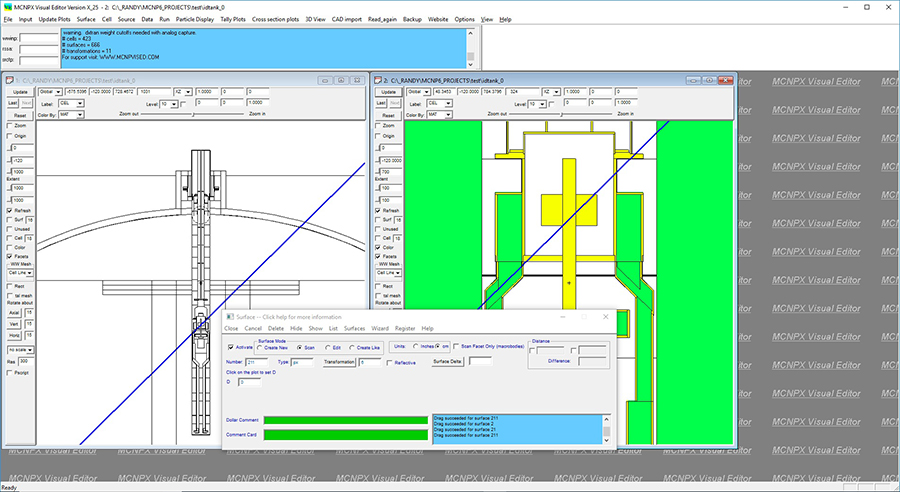Open the Tally Plots menu
The height and width of the screenshot is (492, 900).
tap(233, 19)
